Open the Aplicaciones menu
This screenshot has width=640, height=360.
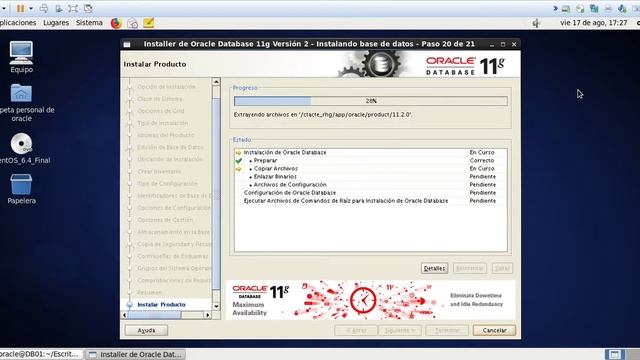pyautogui.click(x=18, y=23)
